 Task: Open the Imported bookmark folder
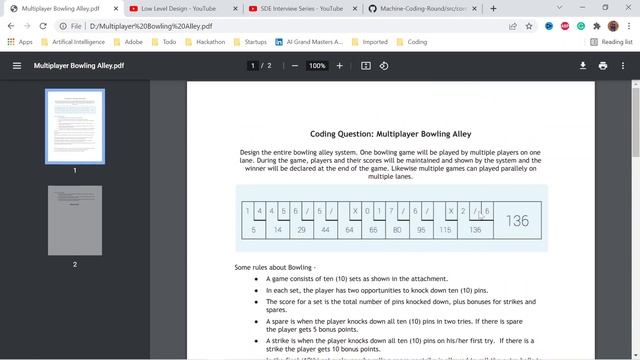[370, 42]
